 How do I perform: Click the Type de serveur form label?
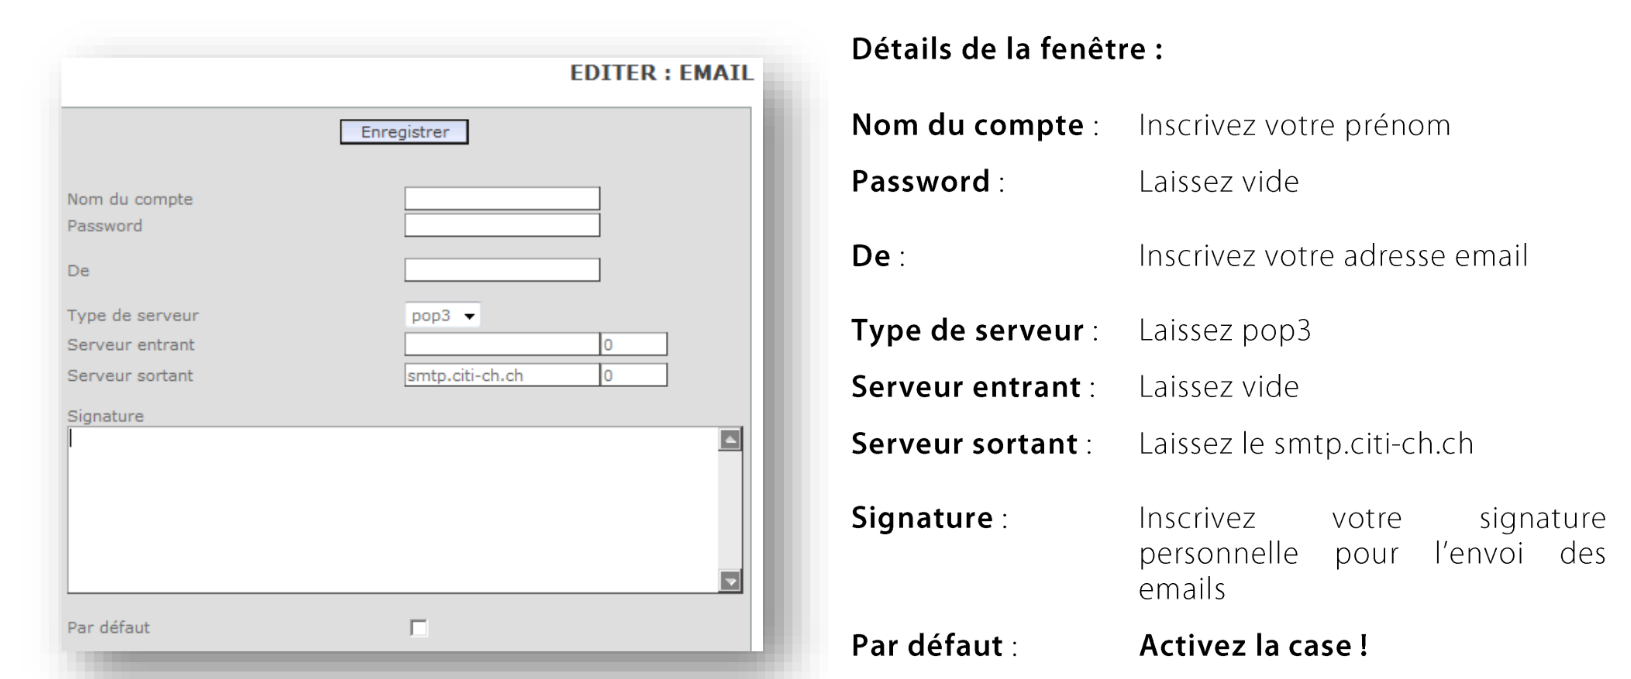[x=133, y=315]
